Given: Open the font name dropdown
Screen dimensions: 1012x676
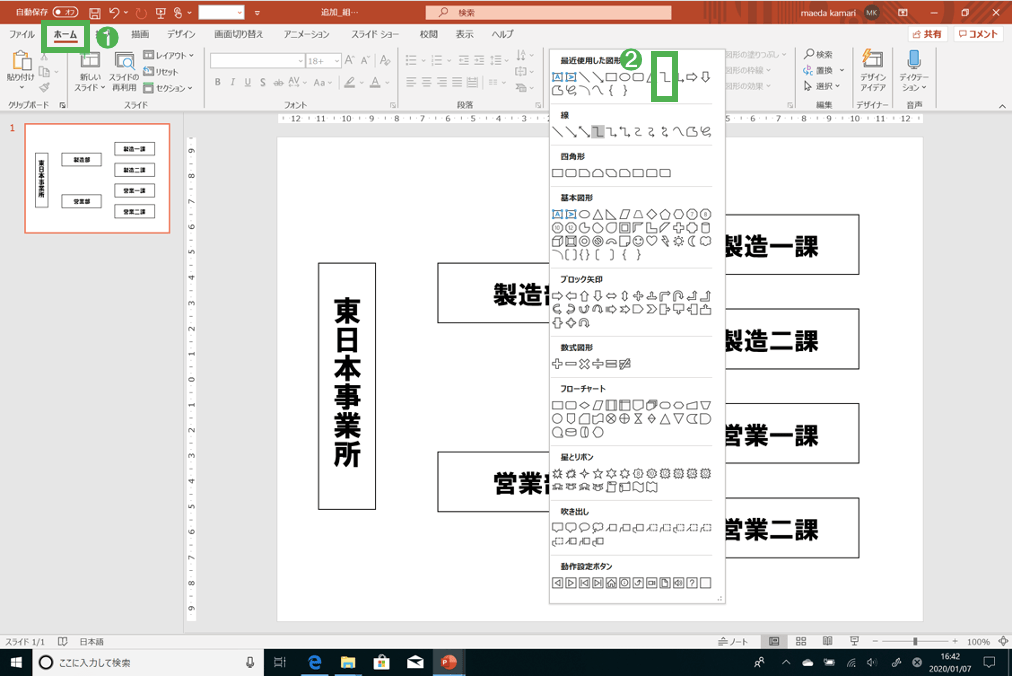Looking at the screenshot, I should 301,61.
